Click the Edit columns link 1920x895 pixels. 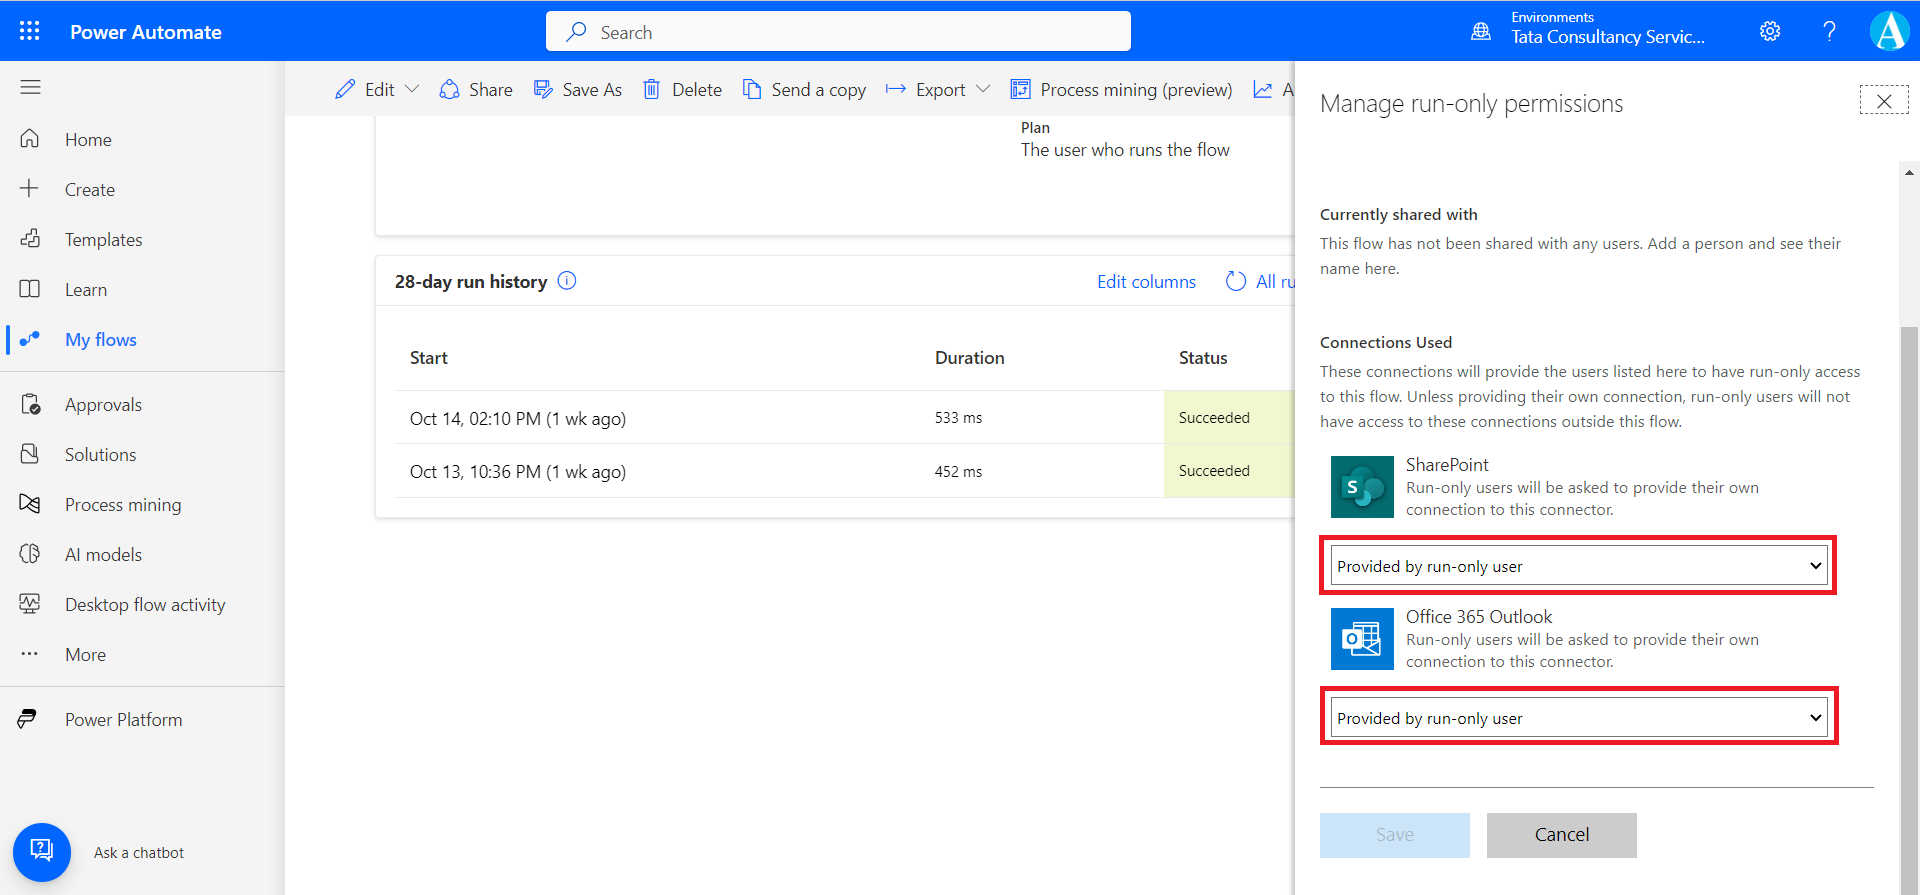coord(1146,282)
